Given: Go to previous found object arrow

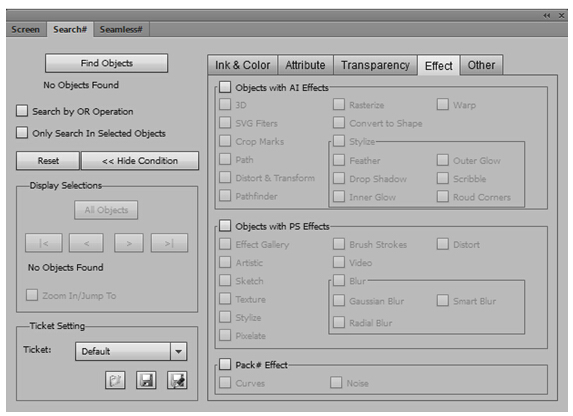Looking at the screenshot, I should click(87, 243).
